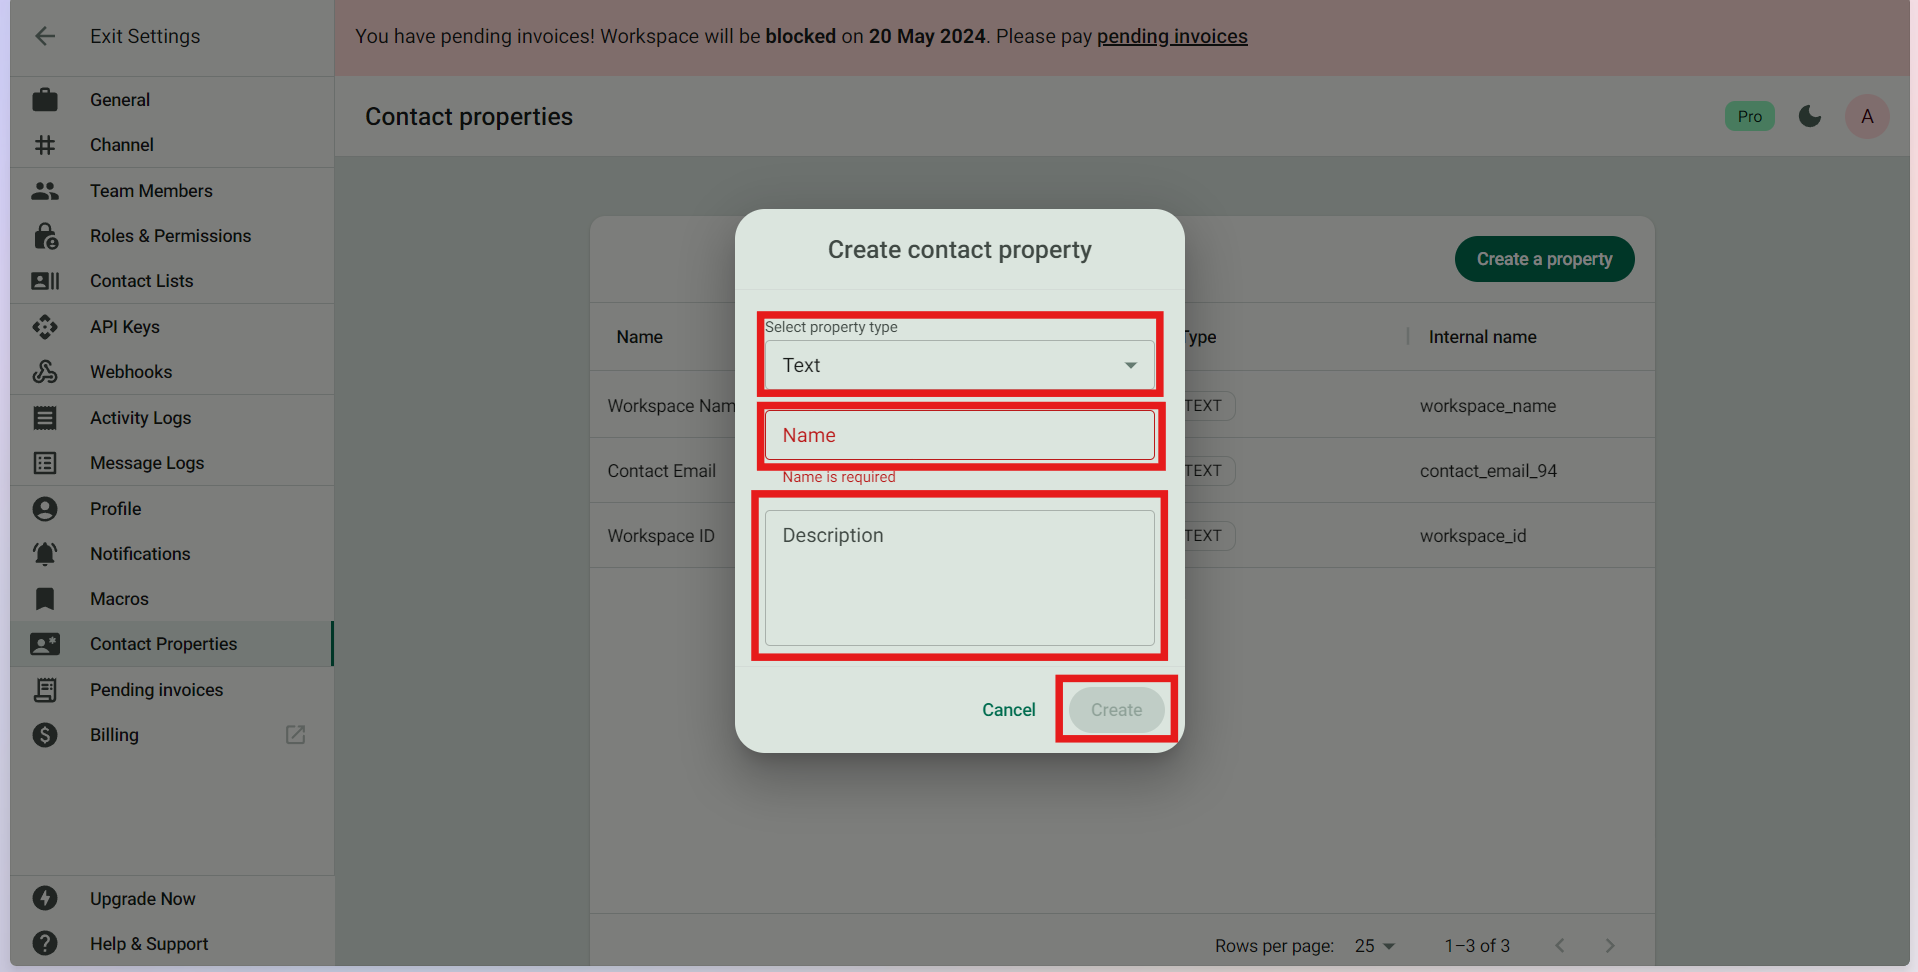Expand the Rows per page dropdown

click(1375, 946)
